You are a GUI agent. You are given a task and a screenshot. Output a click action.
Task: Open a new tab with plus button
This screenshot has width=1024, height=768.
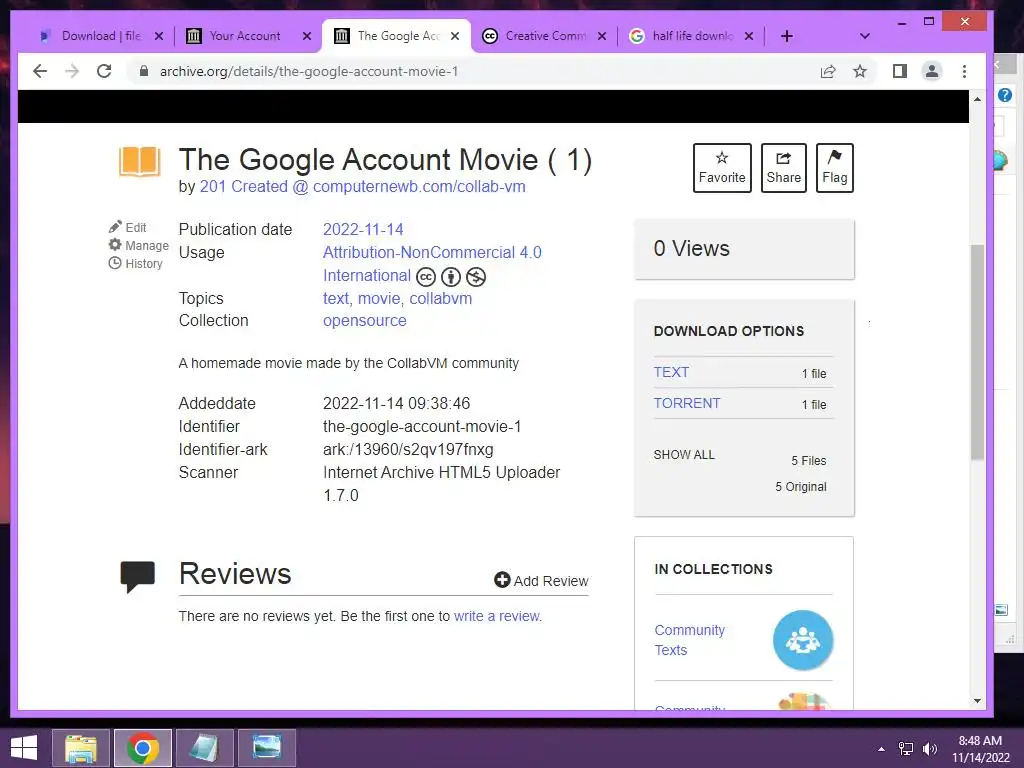pyautogui.click(x=787, y=36)
